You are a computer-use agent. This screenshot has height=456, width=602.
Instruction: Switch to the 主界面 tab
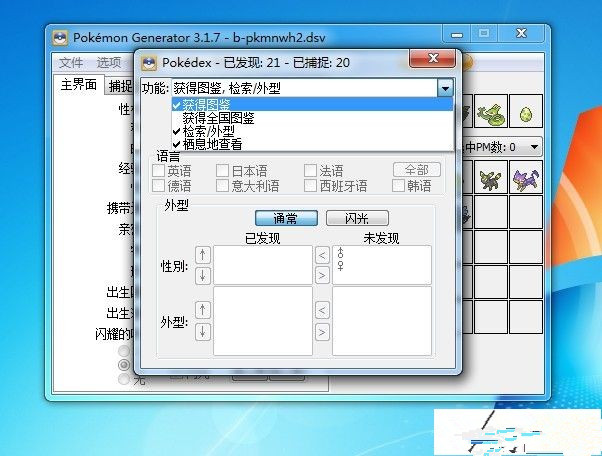pyautogui.click(x=78, y=84)
